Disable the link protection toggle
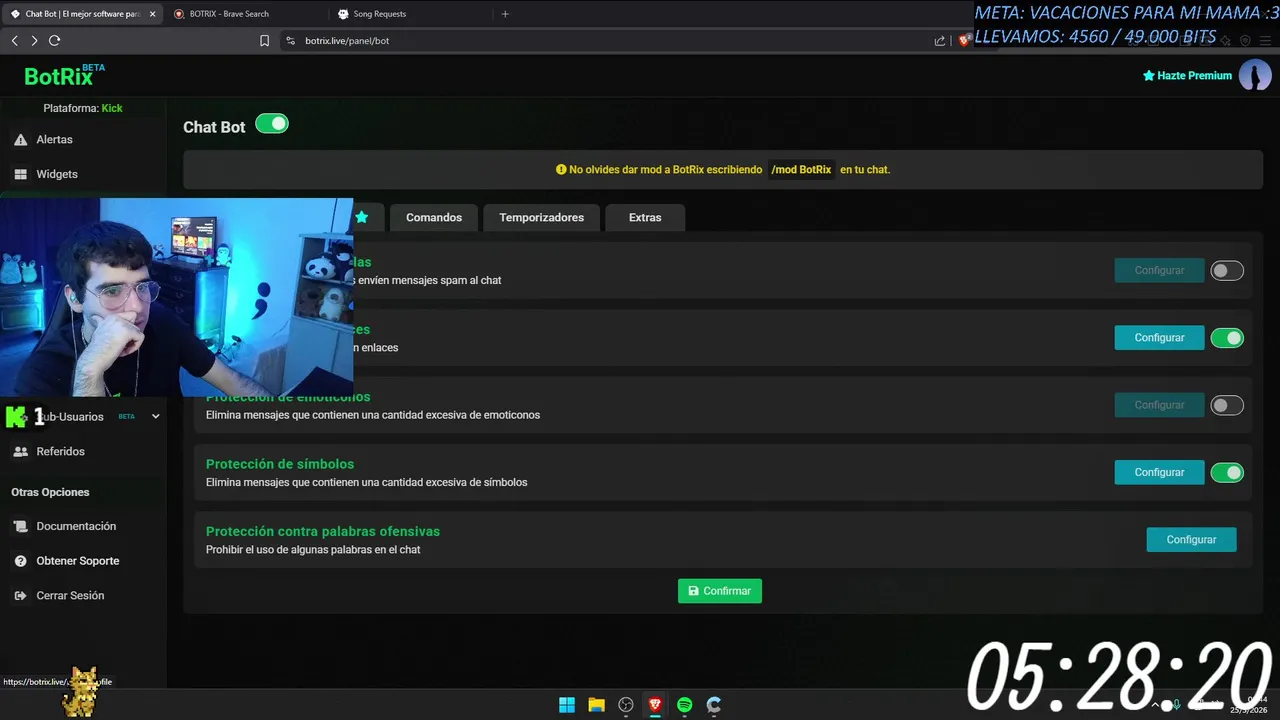Viewport: 1280px width, 720px height. pos(1227,338)
